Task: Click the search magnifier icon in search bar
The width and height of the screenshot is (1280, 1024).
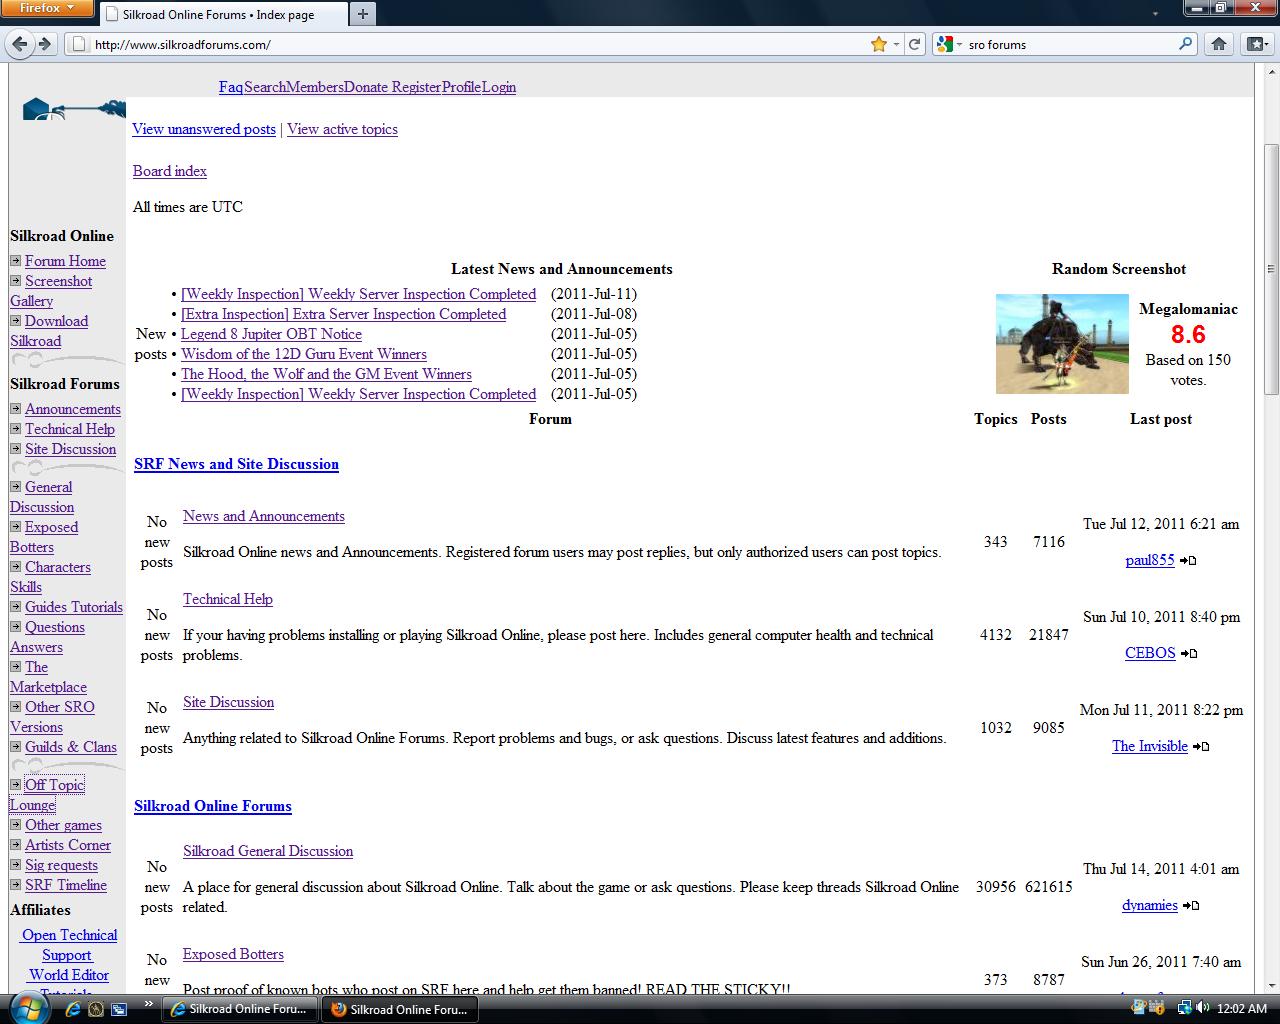Action: click(x=1185, y=44)
